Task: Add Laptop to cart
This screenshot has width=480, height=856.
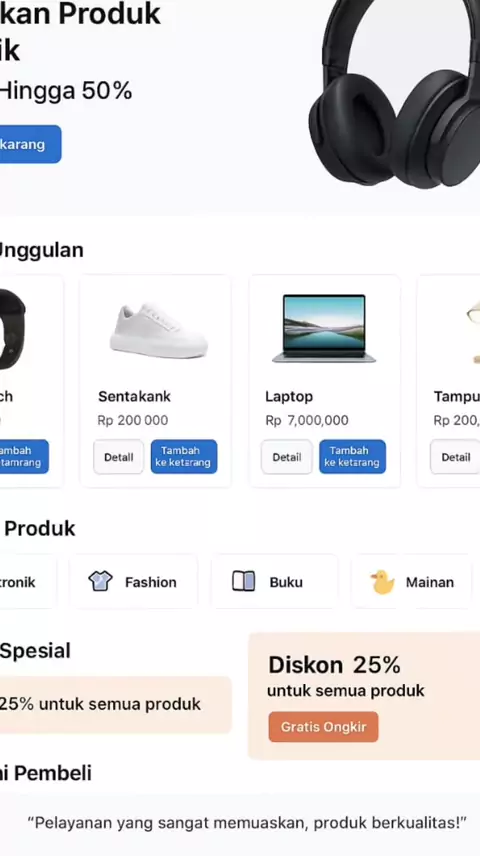Action: (x=352, y=456)
